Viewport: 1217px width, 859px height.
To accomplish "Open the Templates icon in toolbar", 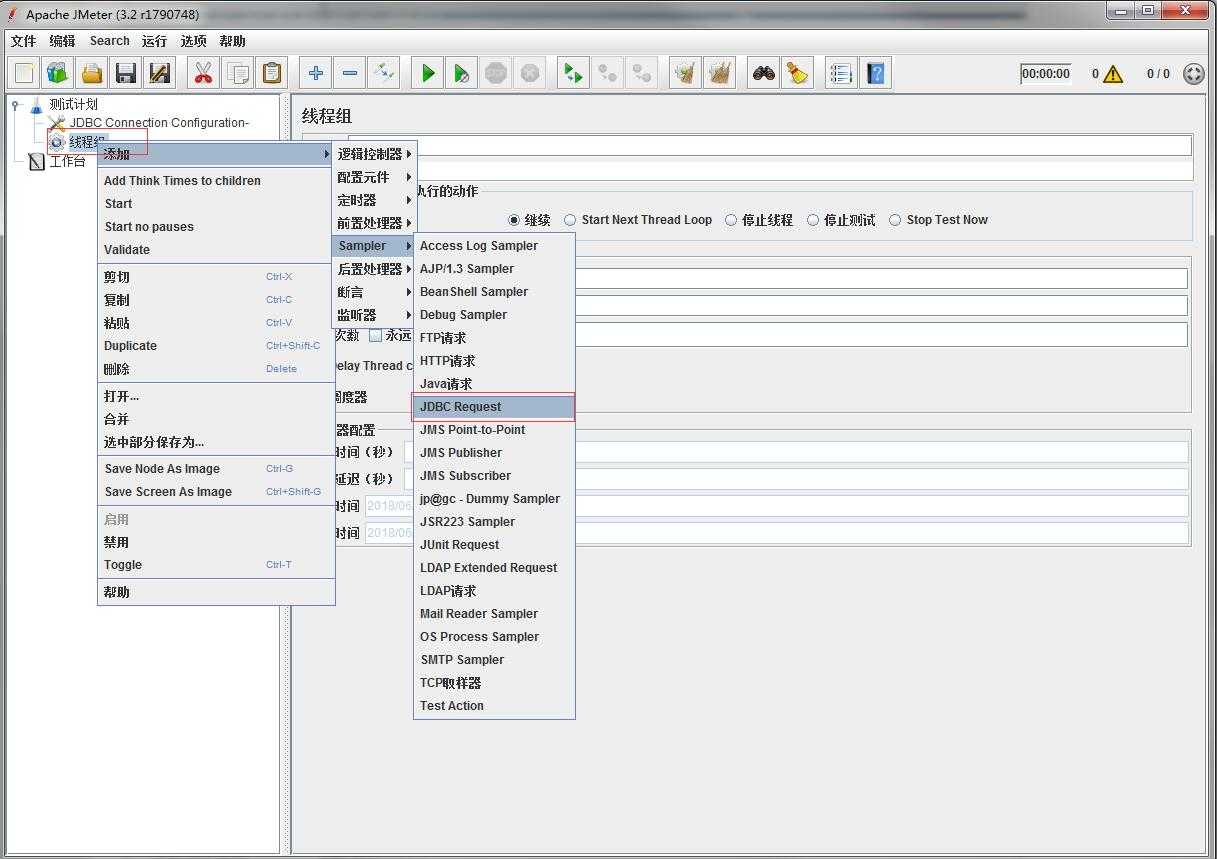I will pyautogui.click(x=58, y=73).
